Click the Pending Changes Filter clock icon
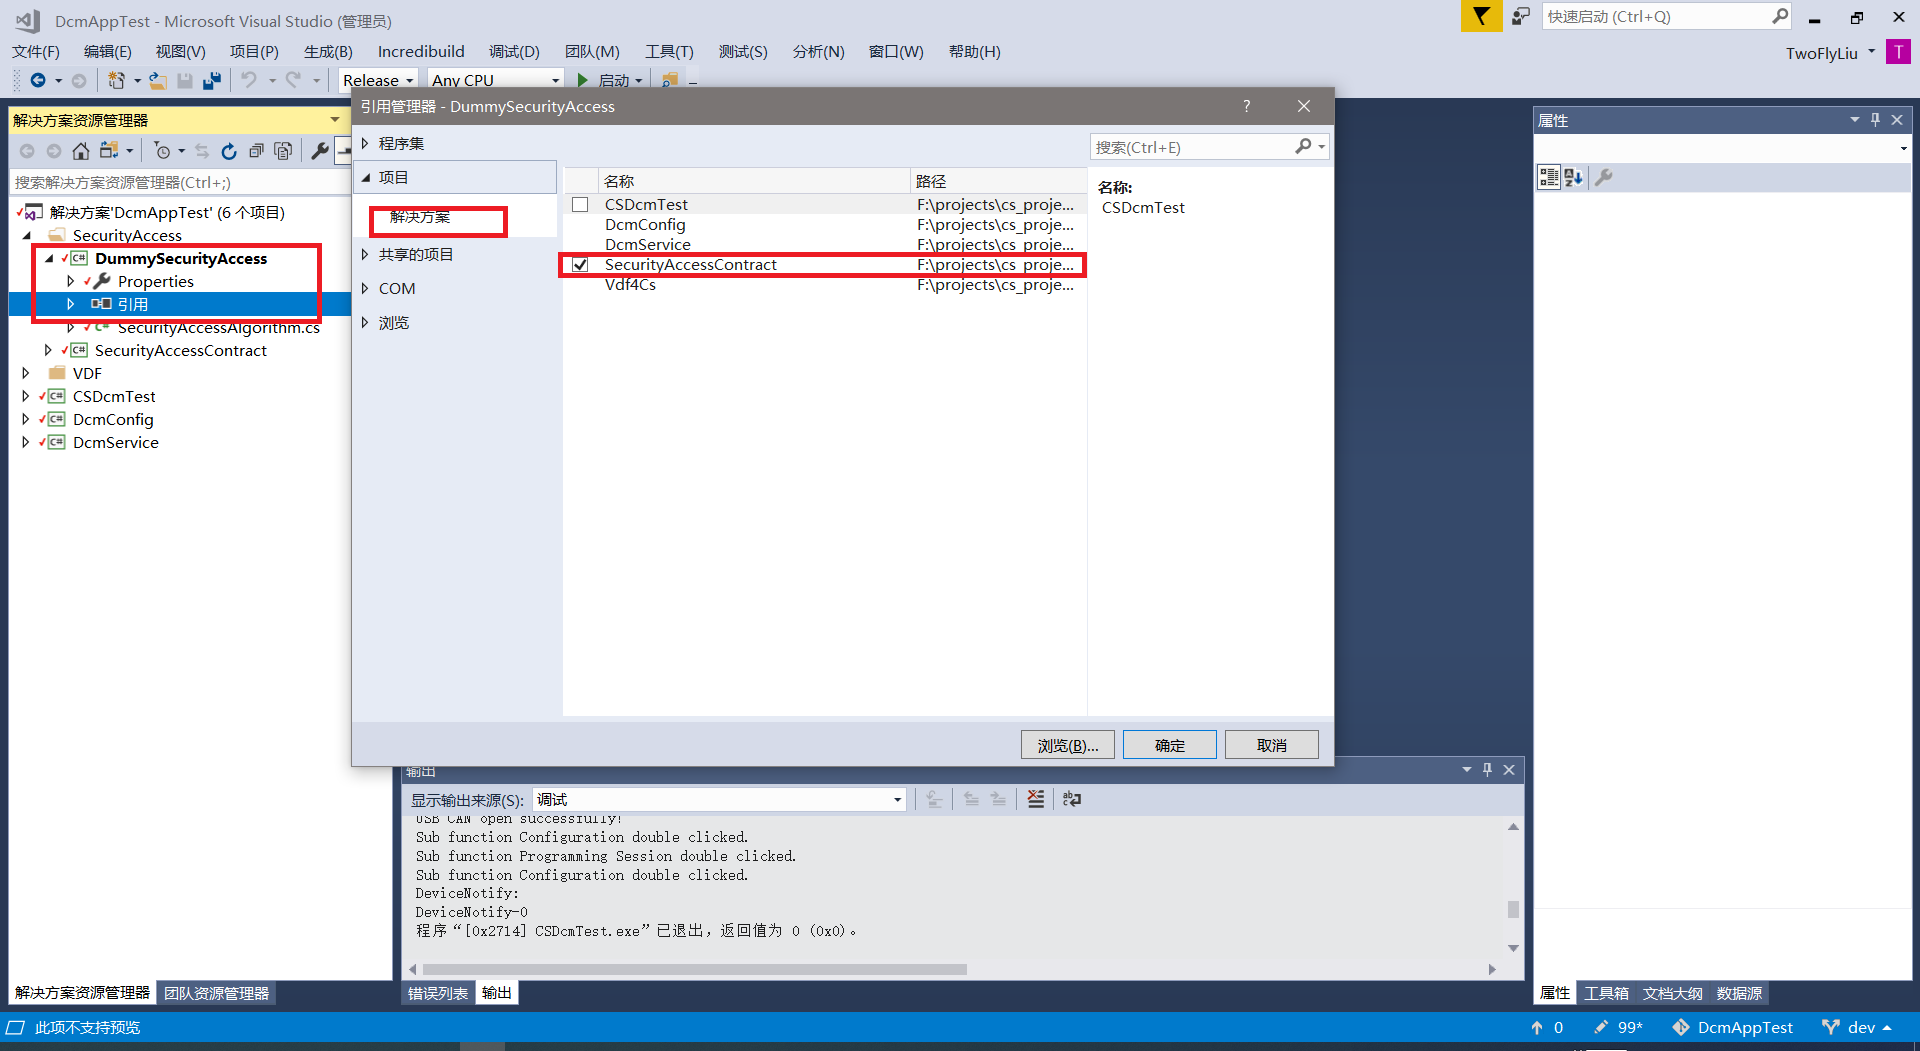Viewport: 1920px width, 1051px height. coord(162,151)
